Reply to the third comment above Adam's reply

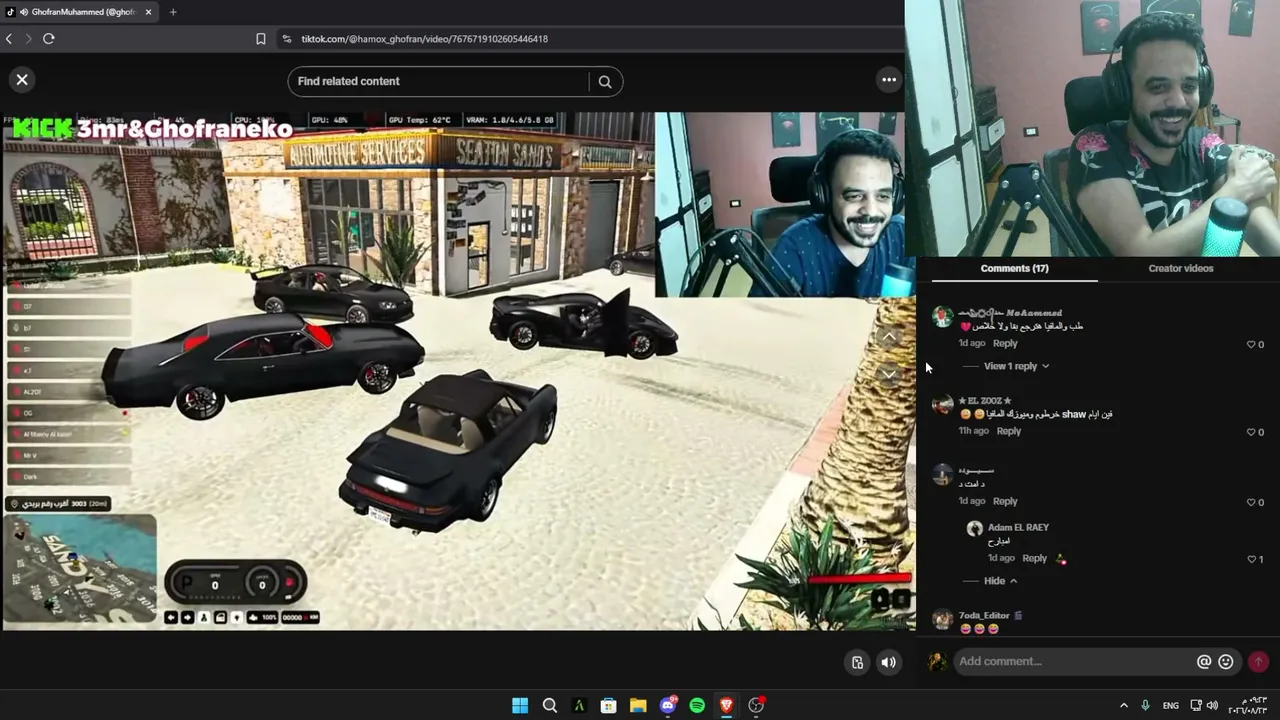[1005, 501]
